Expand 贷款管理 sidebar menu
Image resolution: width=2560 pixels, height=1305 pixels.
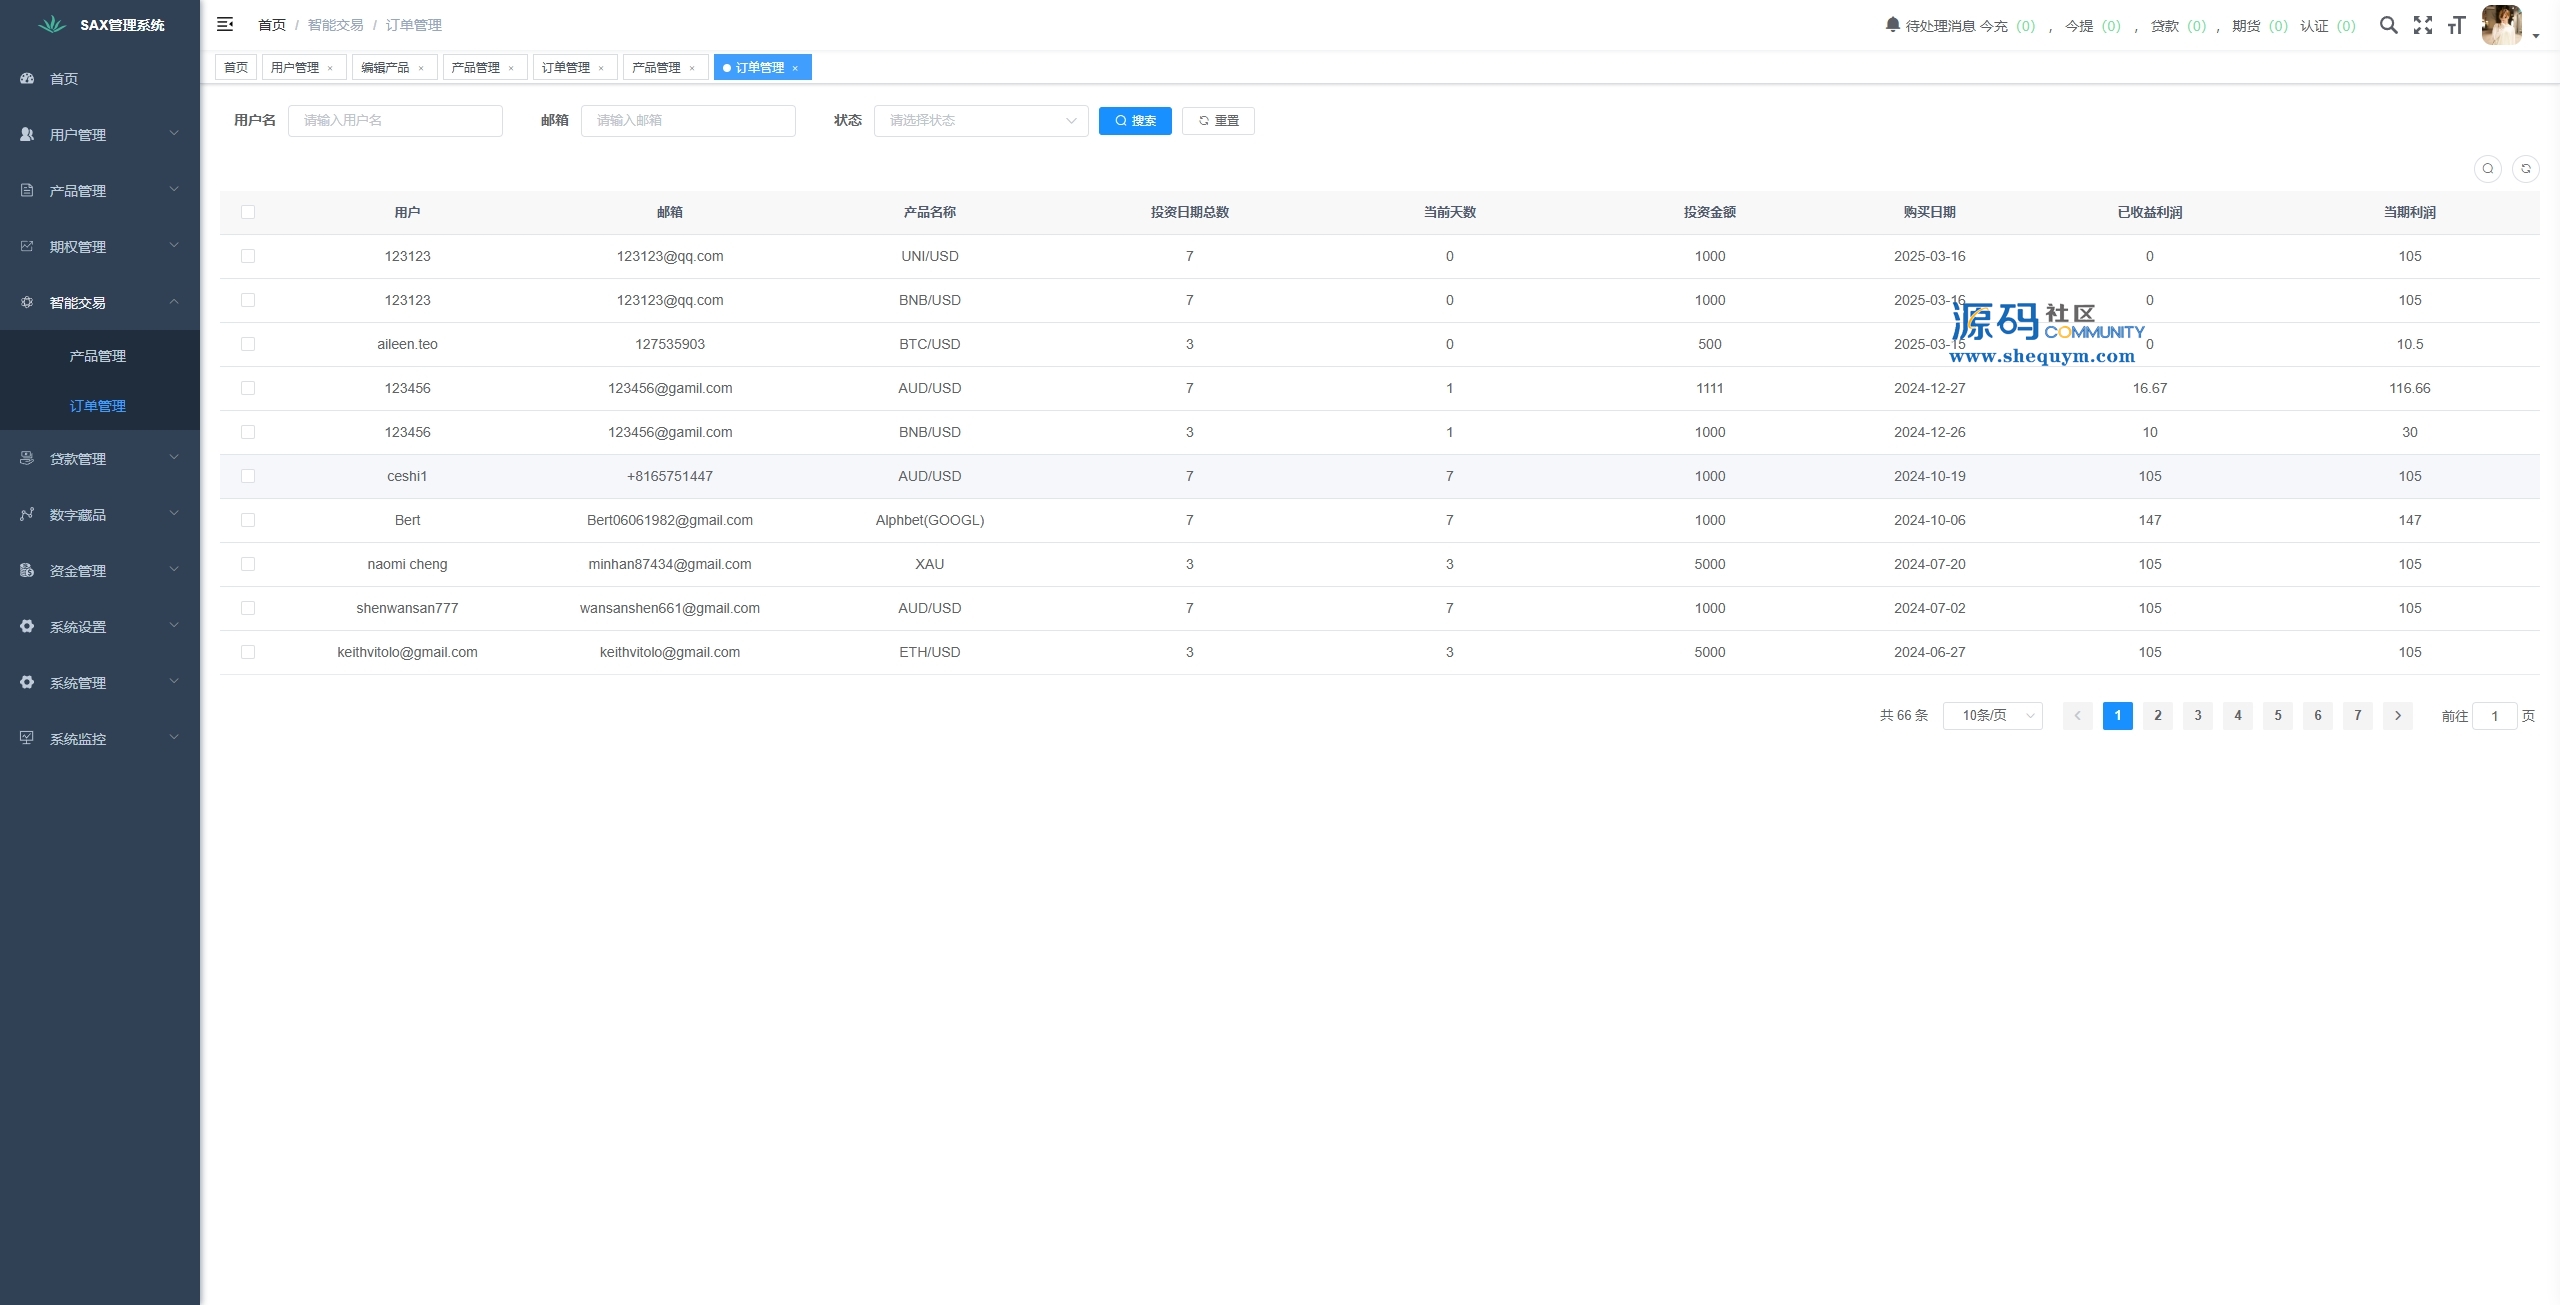pos(100,459)
